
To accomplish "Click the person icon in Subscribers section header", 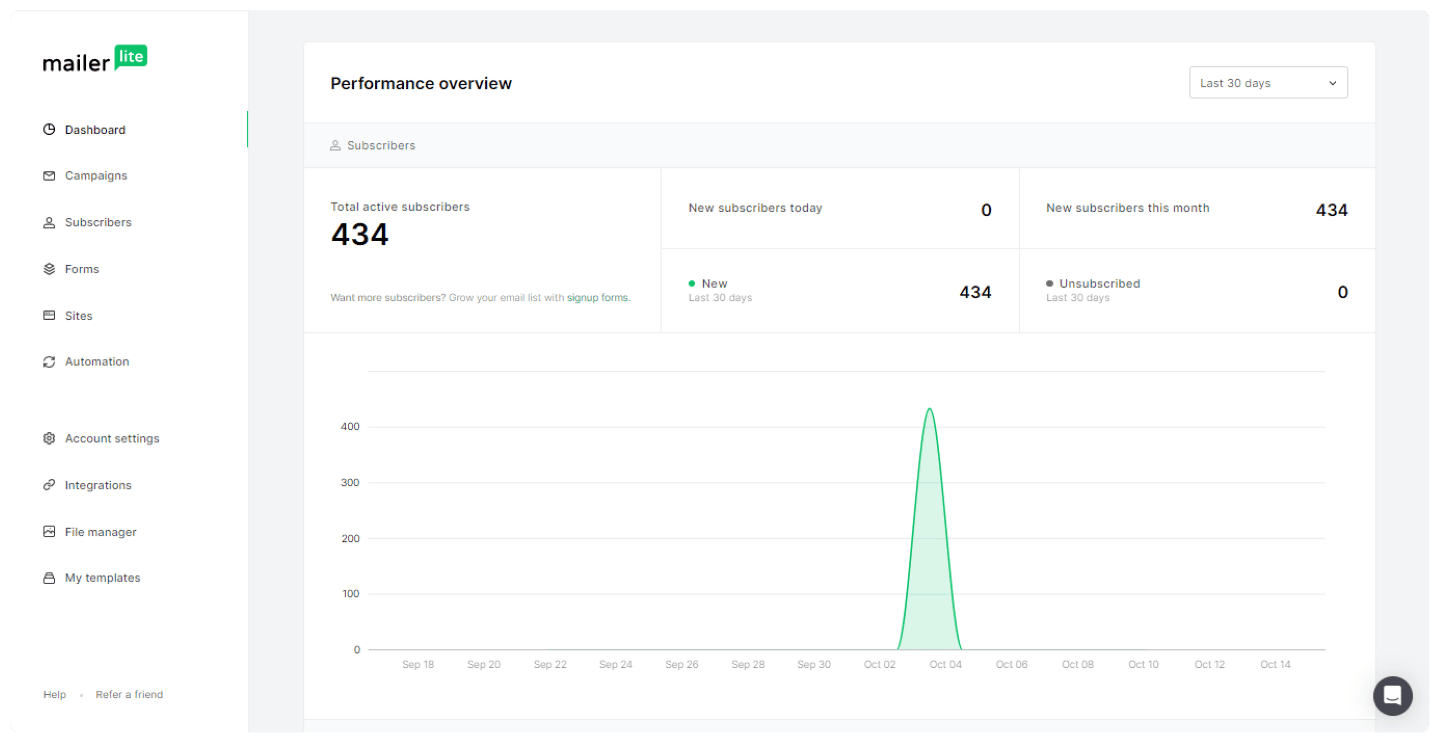I will coord(335,145).
